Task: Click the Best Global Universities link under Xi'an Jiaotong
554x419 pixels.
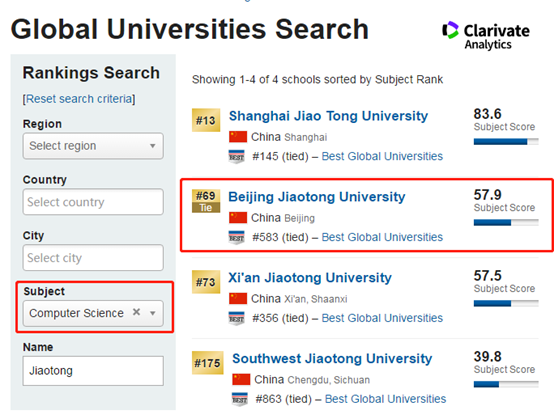Action: coord(382,318)
